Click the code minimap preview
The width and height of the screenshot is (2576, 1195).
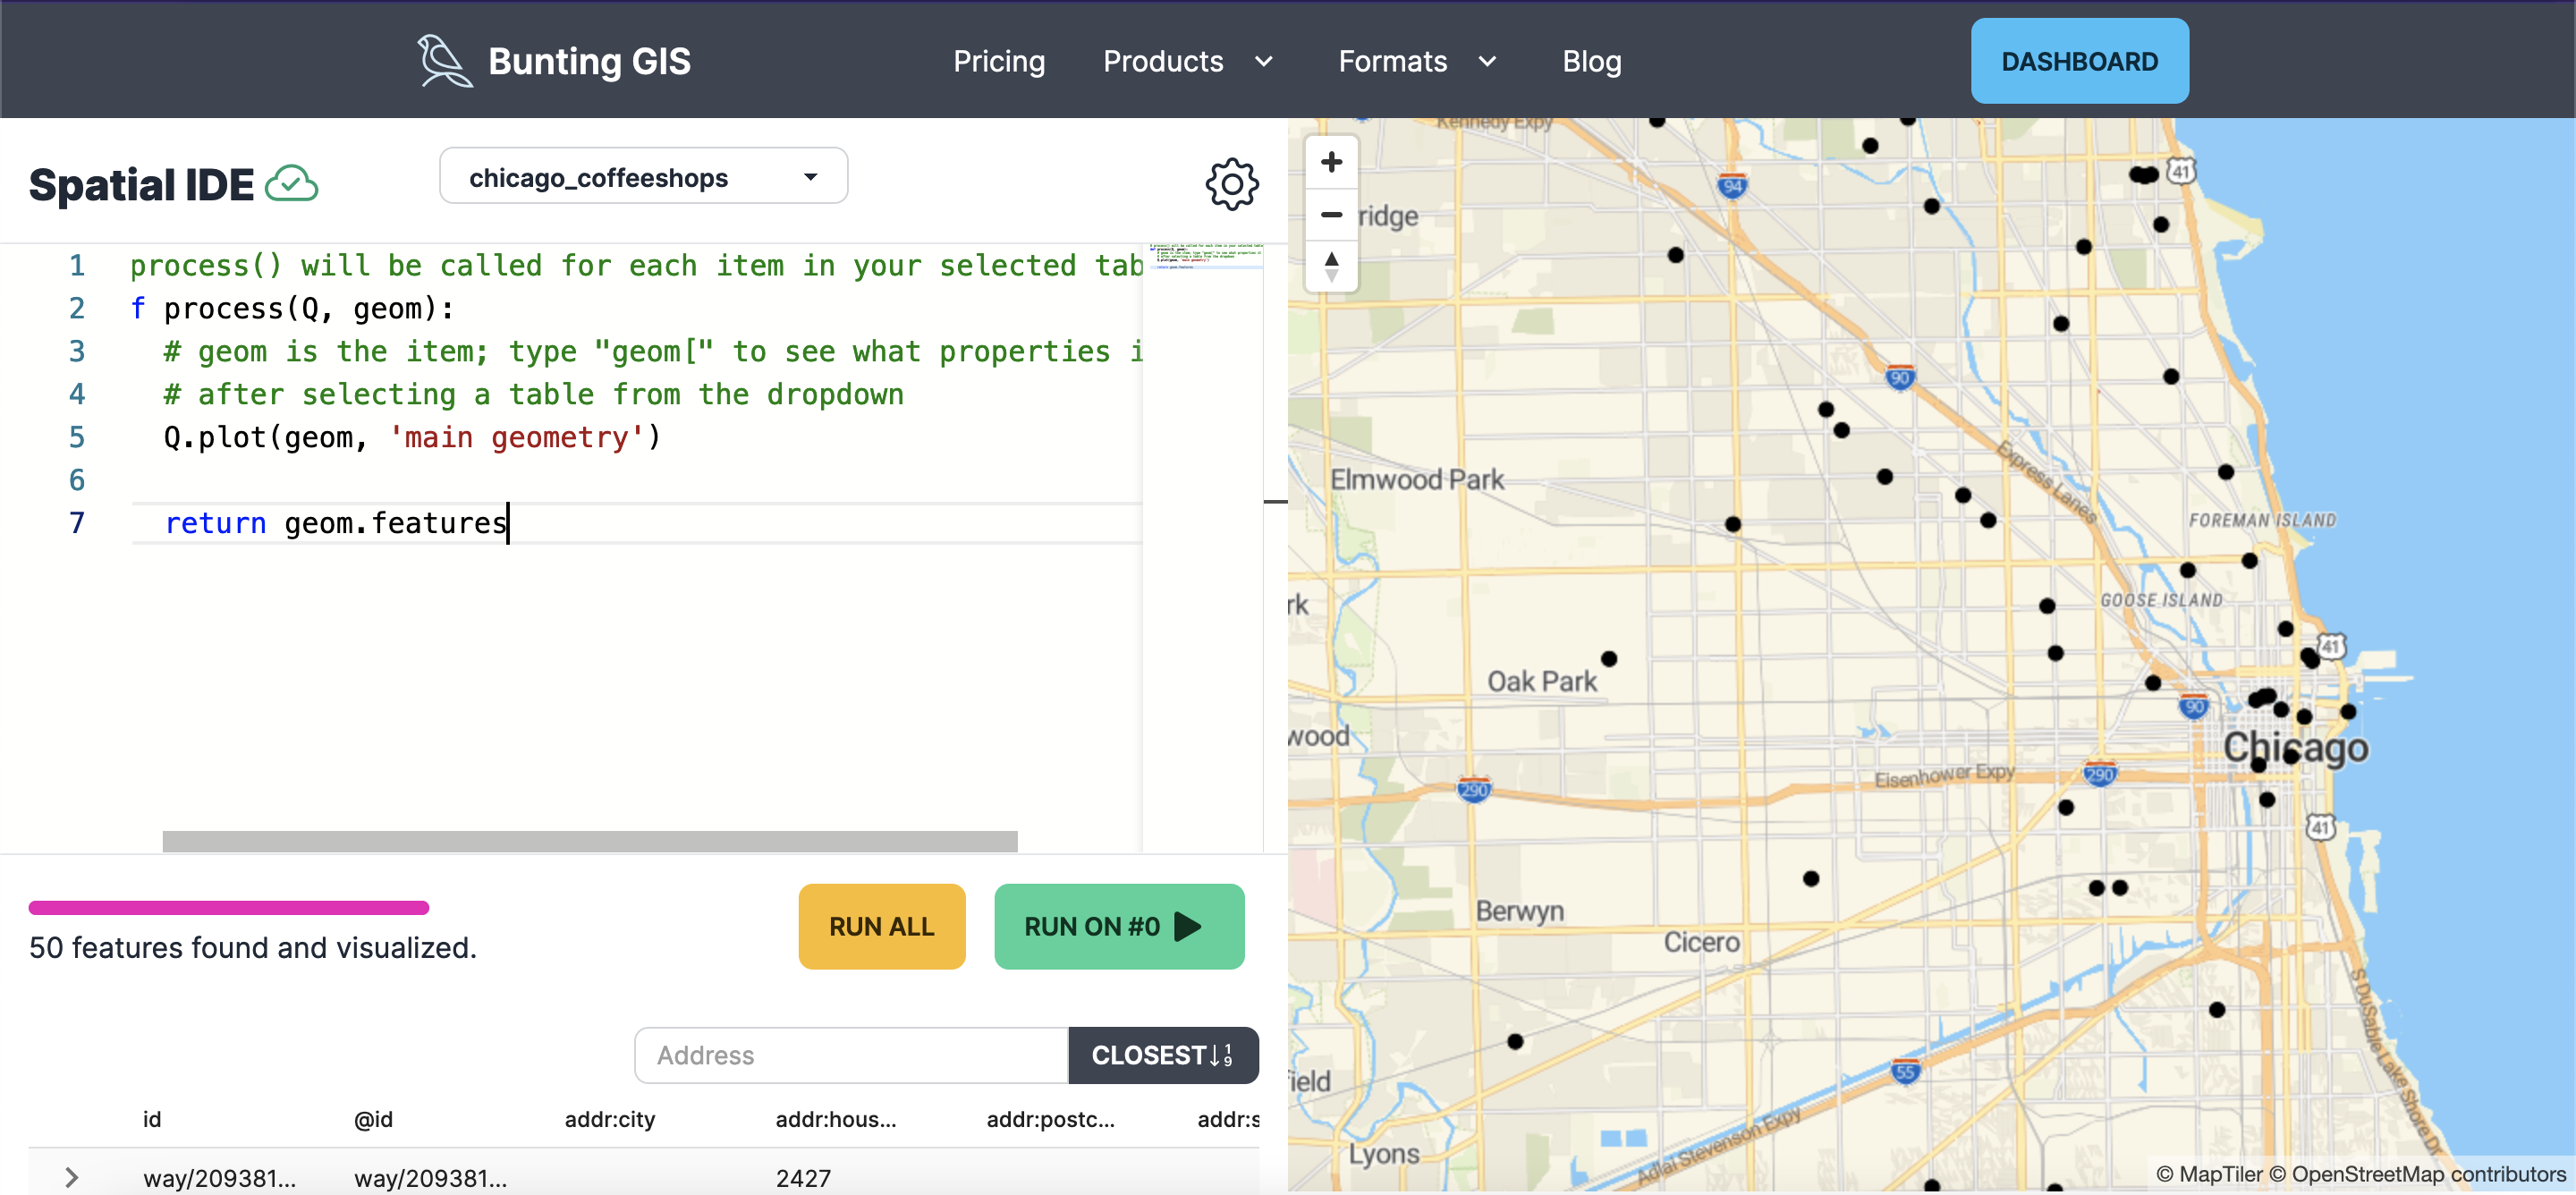[x=1205, y=256]
